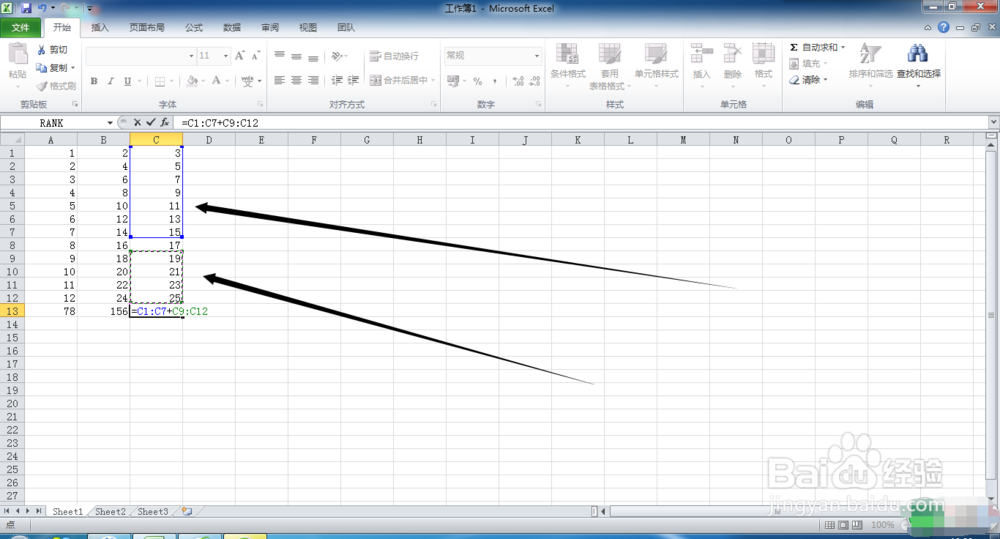
Task: Toggle align text left
Action: (279, 80)
